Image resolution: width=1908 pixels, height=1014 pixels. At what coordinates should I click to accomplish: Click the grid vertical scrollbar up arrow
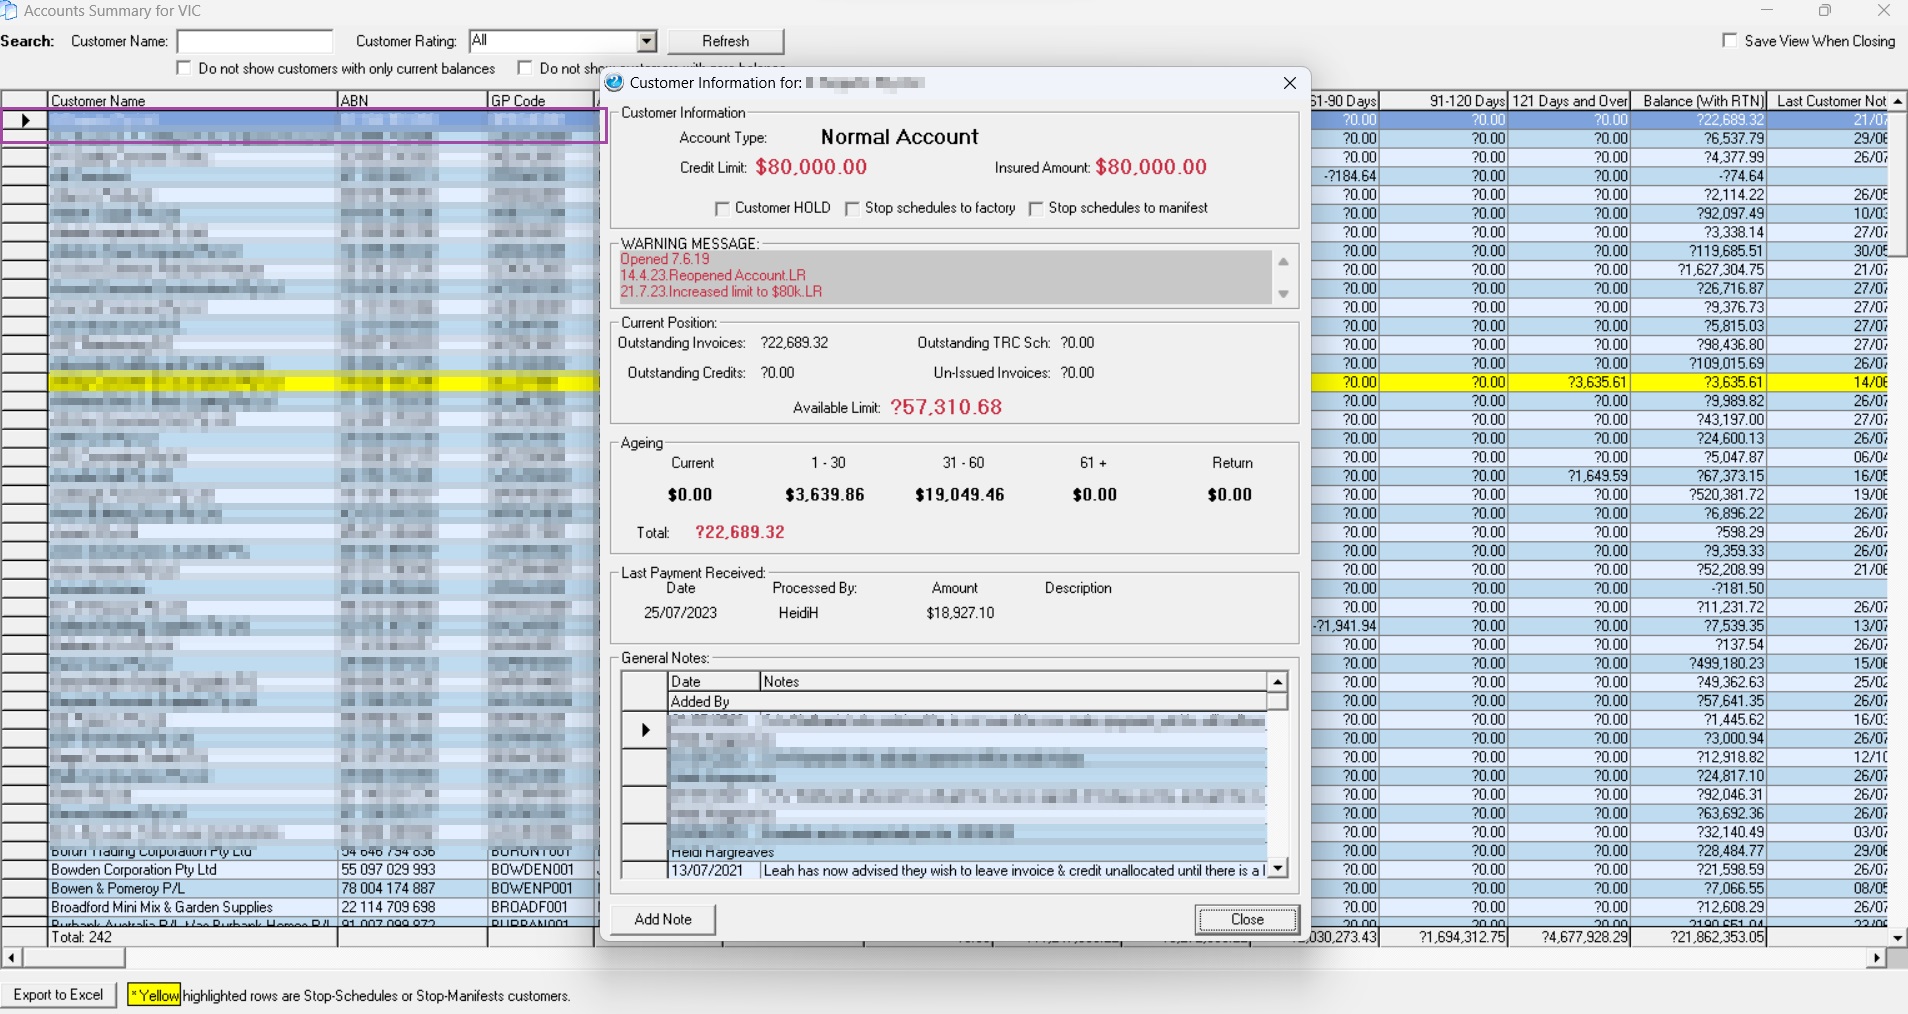tap(1895, 101)
